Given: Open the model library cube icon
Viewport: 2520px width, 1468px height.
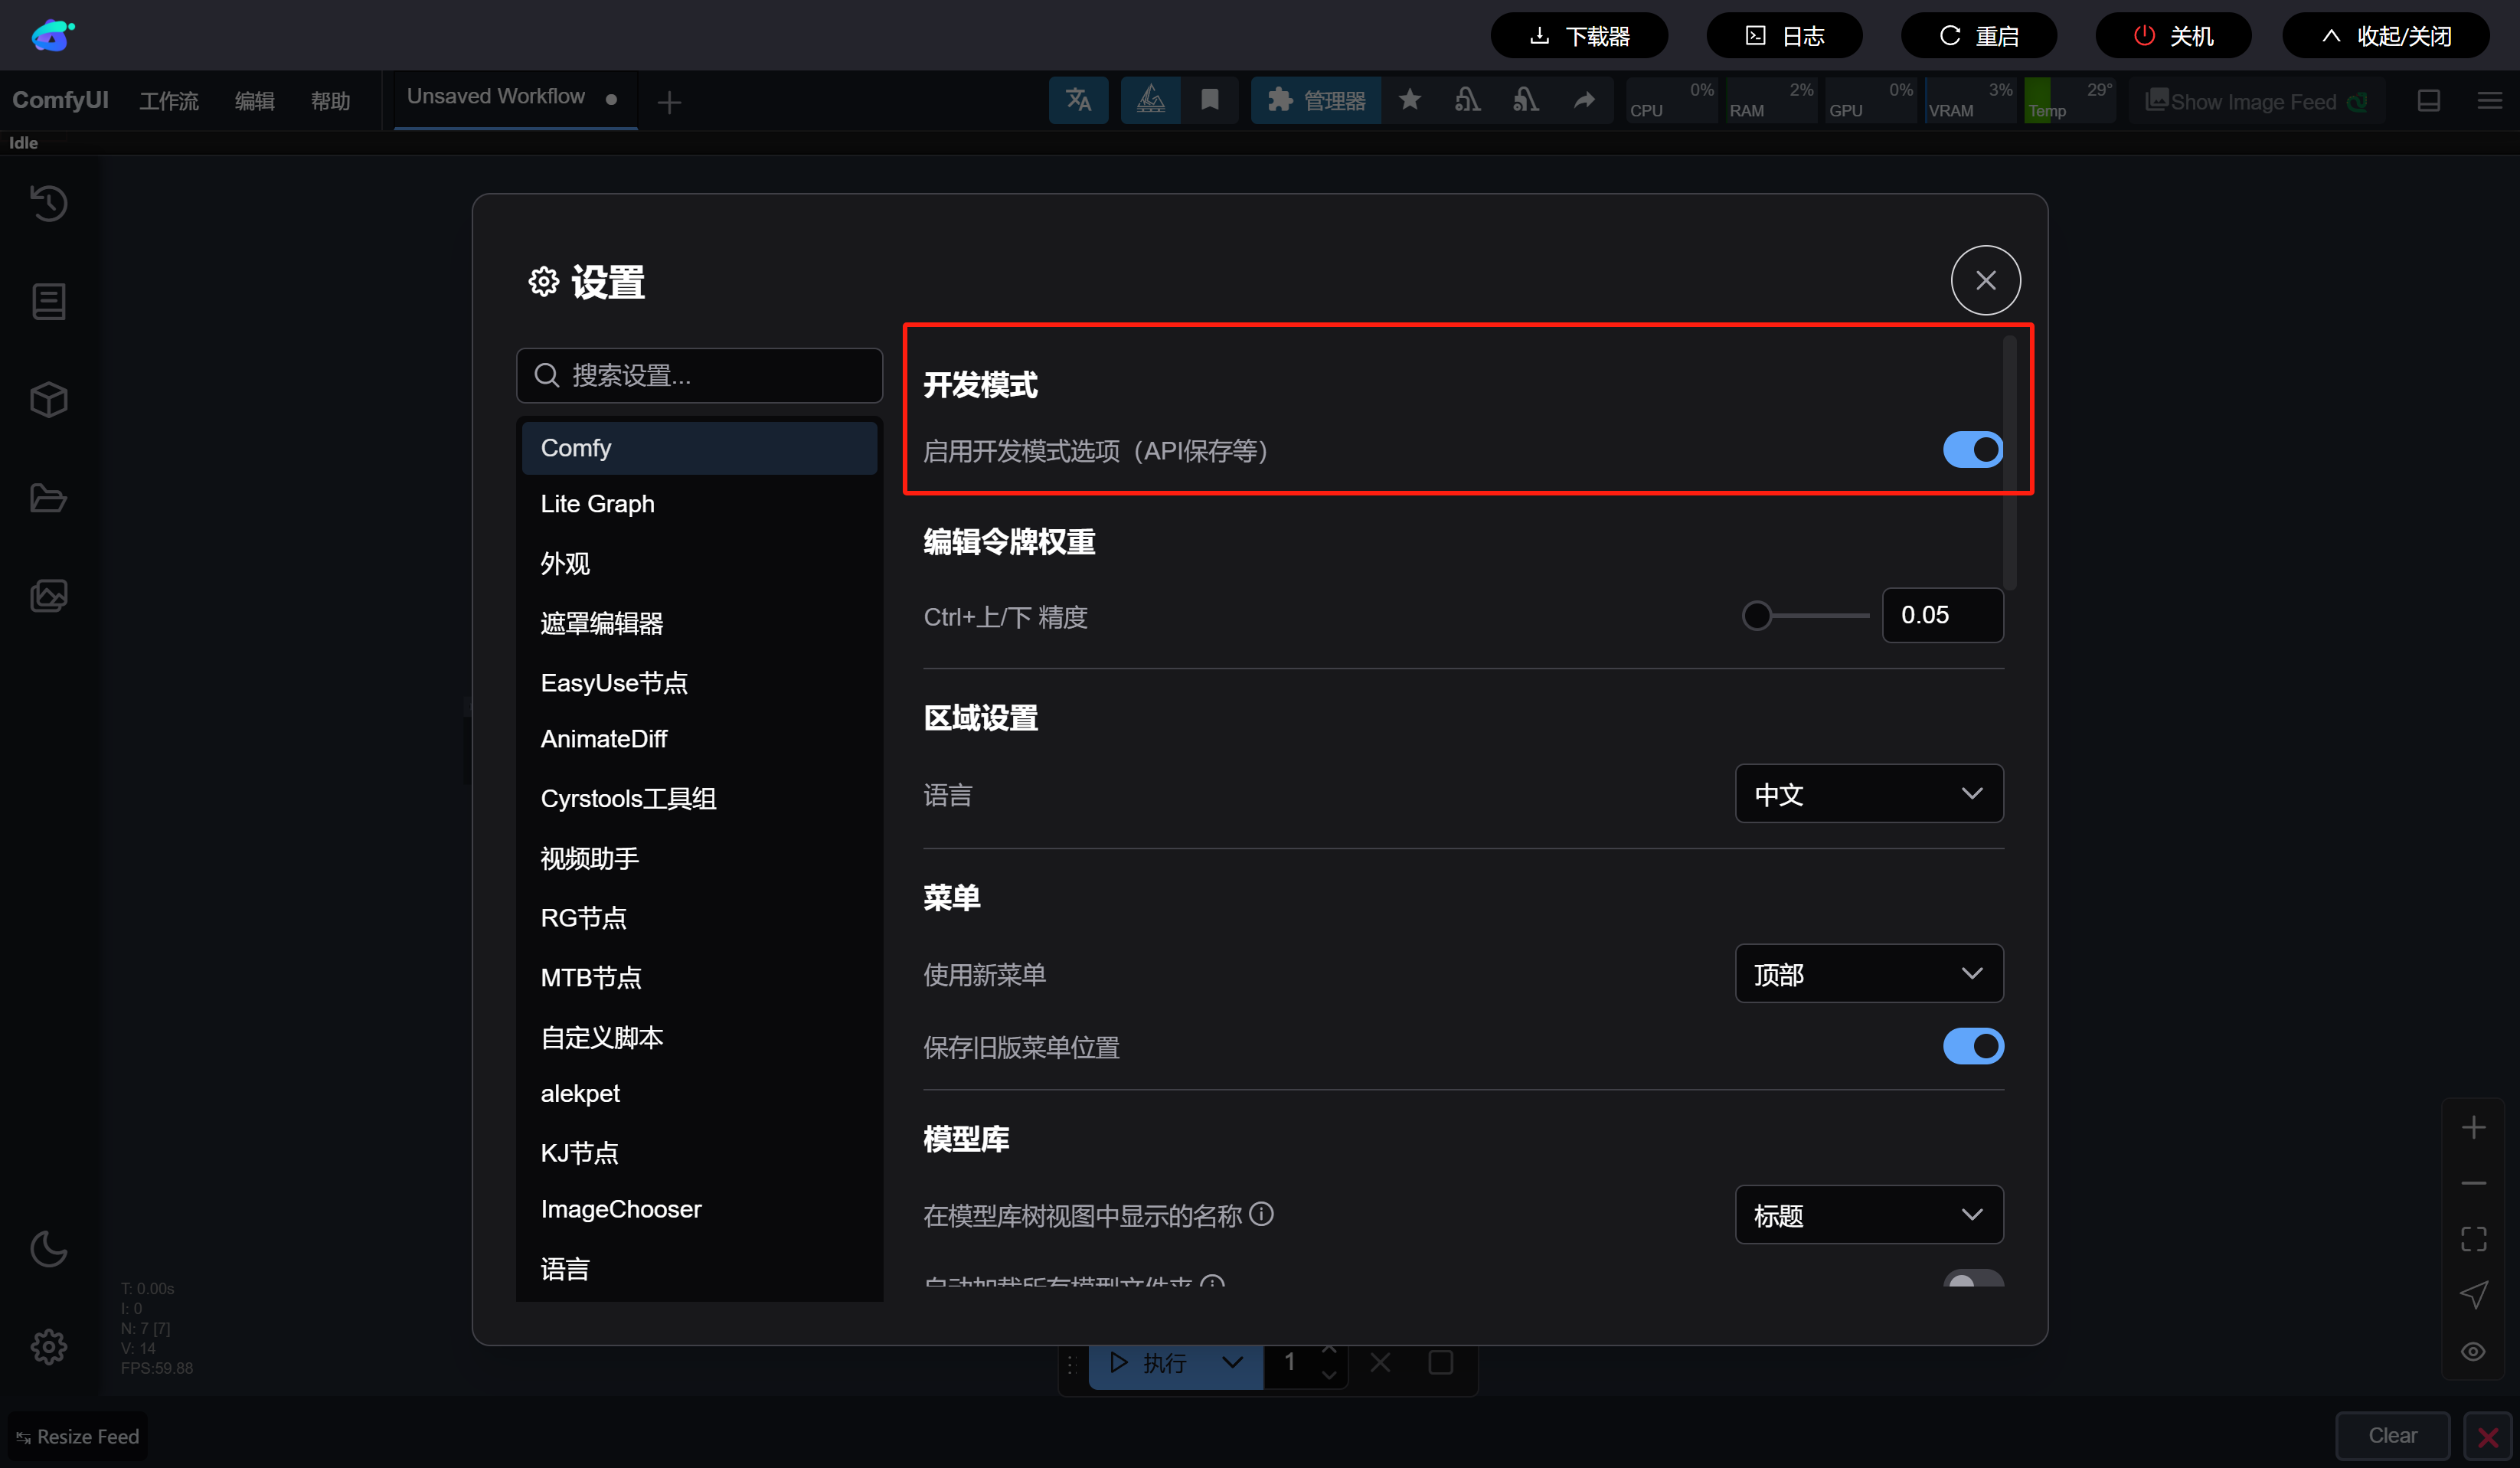Looking at the screenshot, I should 48,399.
